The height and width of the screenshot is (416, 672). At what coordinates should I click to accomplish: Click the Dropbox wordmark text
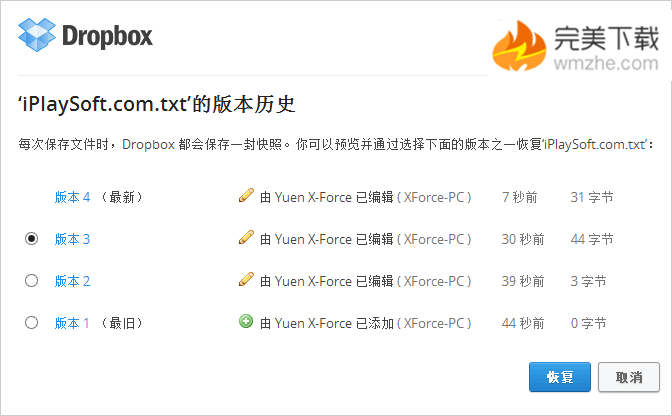point(108,37)
